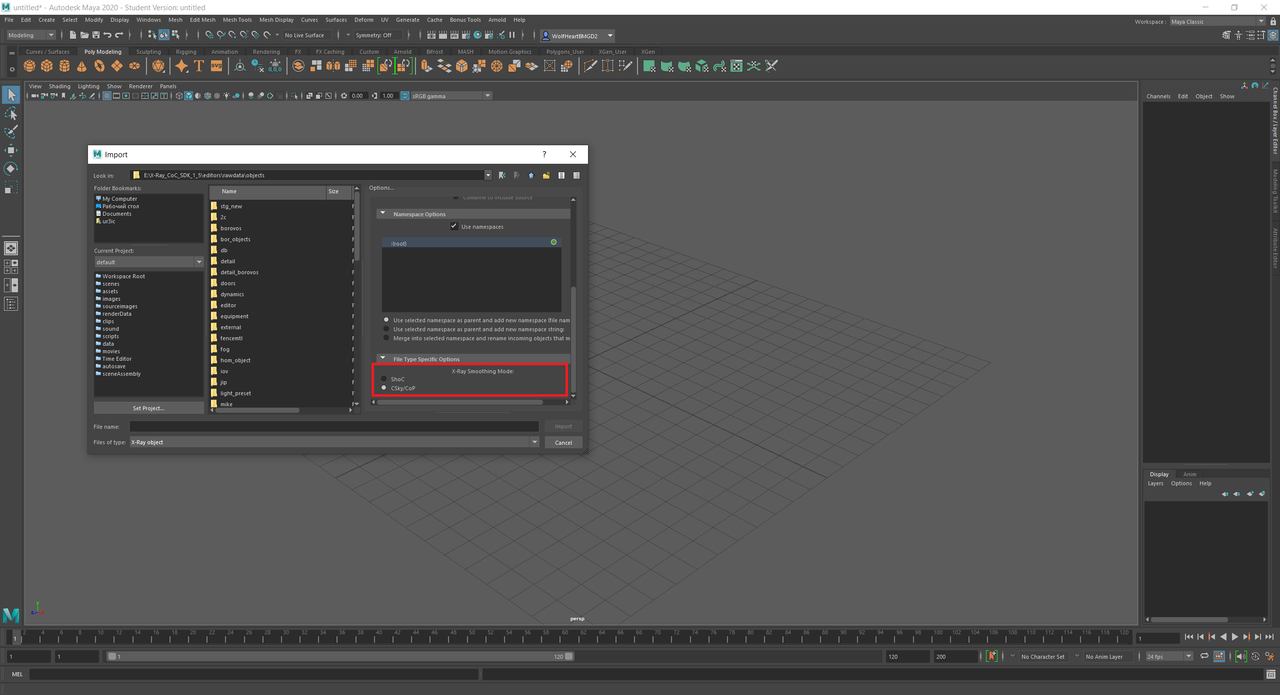Click the Redo arrow in status line
This screenshot has height=695, width=1280.
point(121,35)
